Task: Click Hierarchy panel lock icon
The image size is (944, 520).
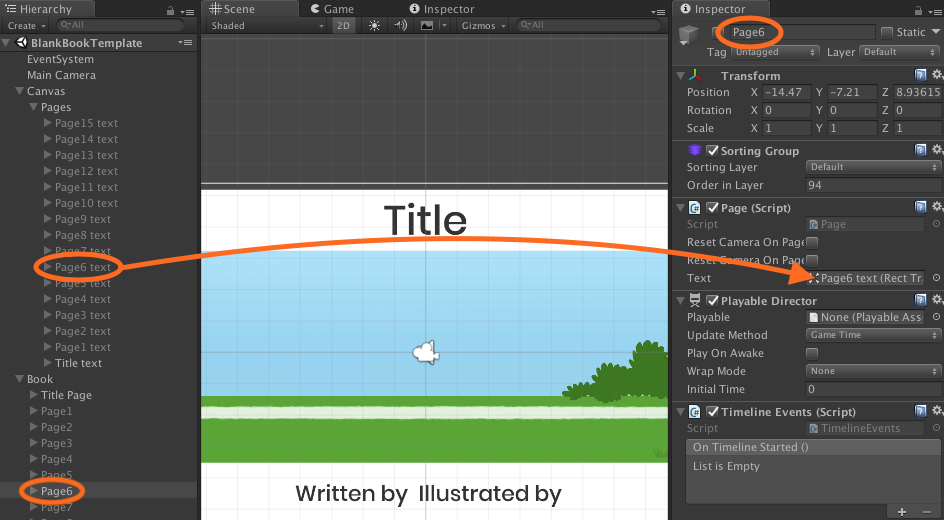Action: (170, 10)
